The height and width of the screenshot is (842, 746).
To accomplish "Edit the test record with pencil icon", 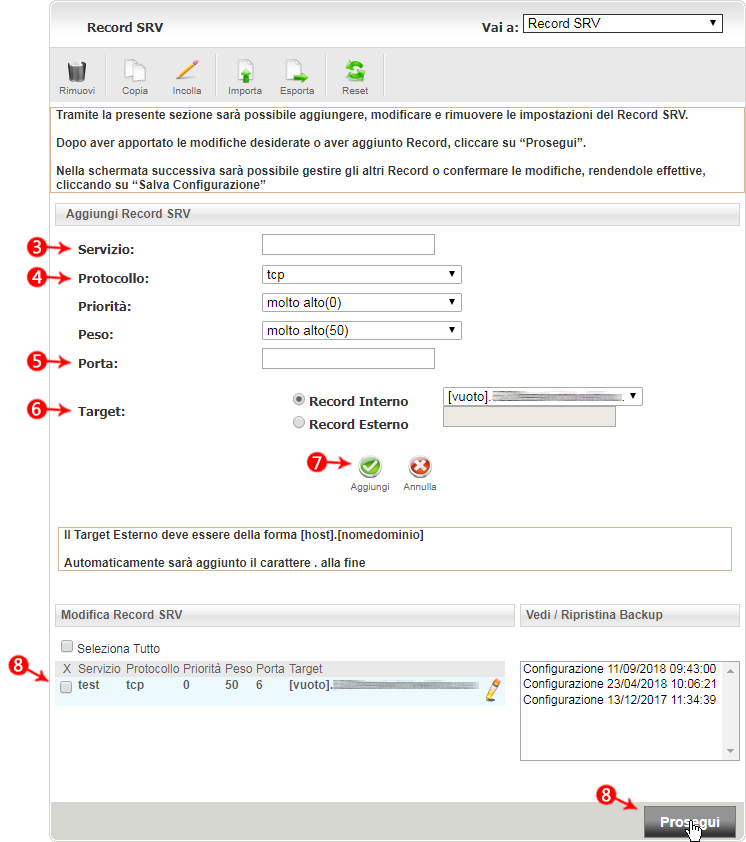I will [493, 690].
